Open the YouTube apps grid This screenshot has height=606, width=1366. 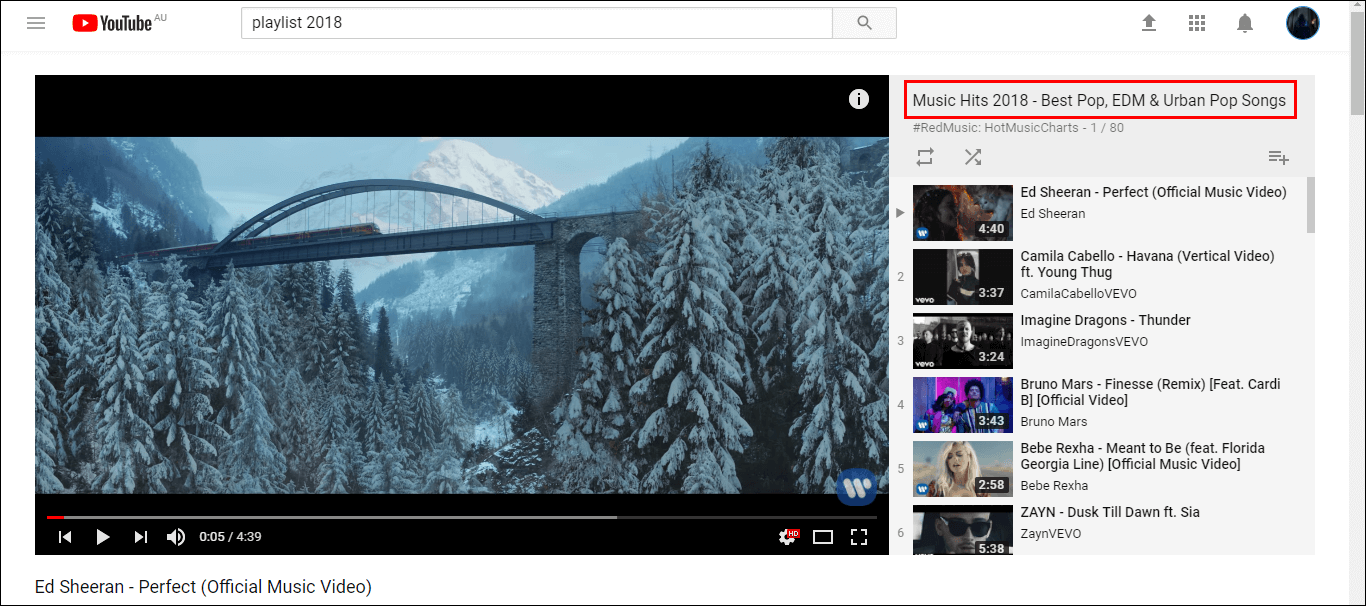coord(1197,22)
